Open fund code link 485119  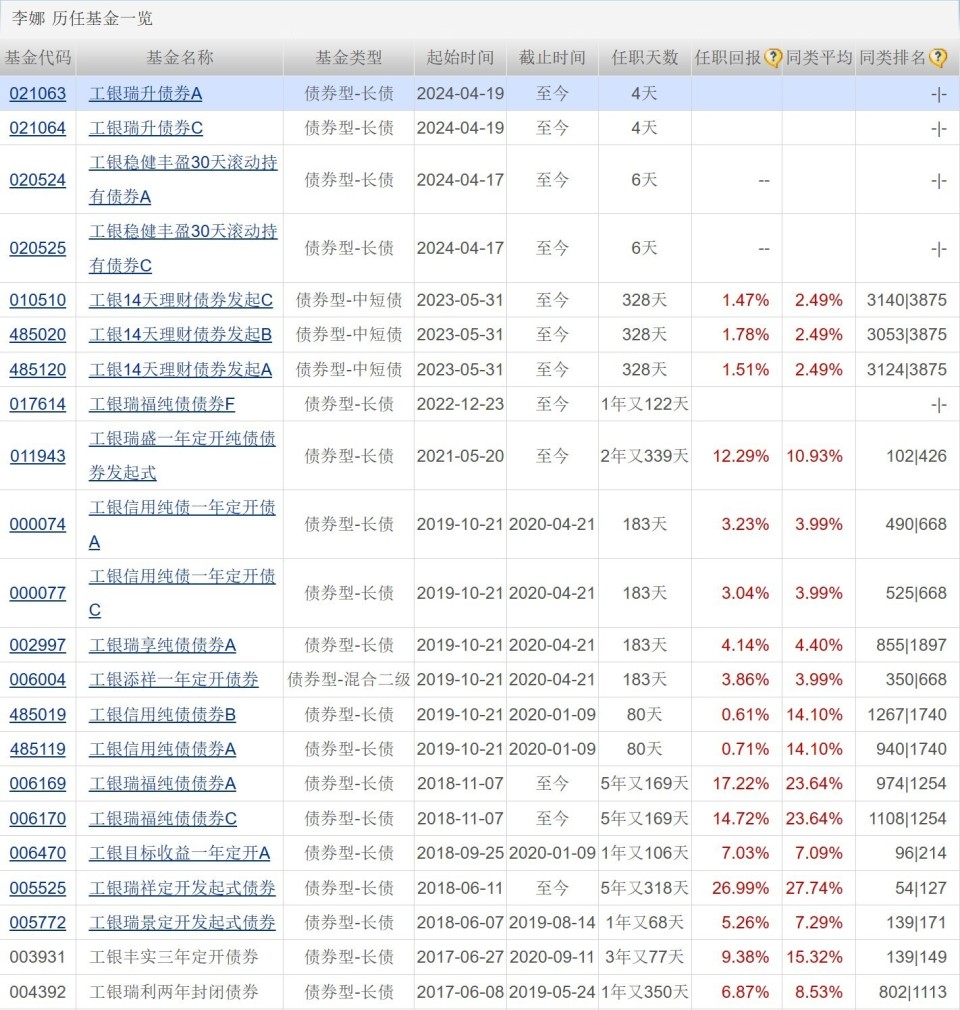pos(37,749)
